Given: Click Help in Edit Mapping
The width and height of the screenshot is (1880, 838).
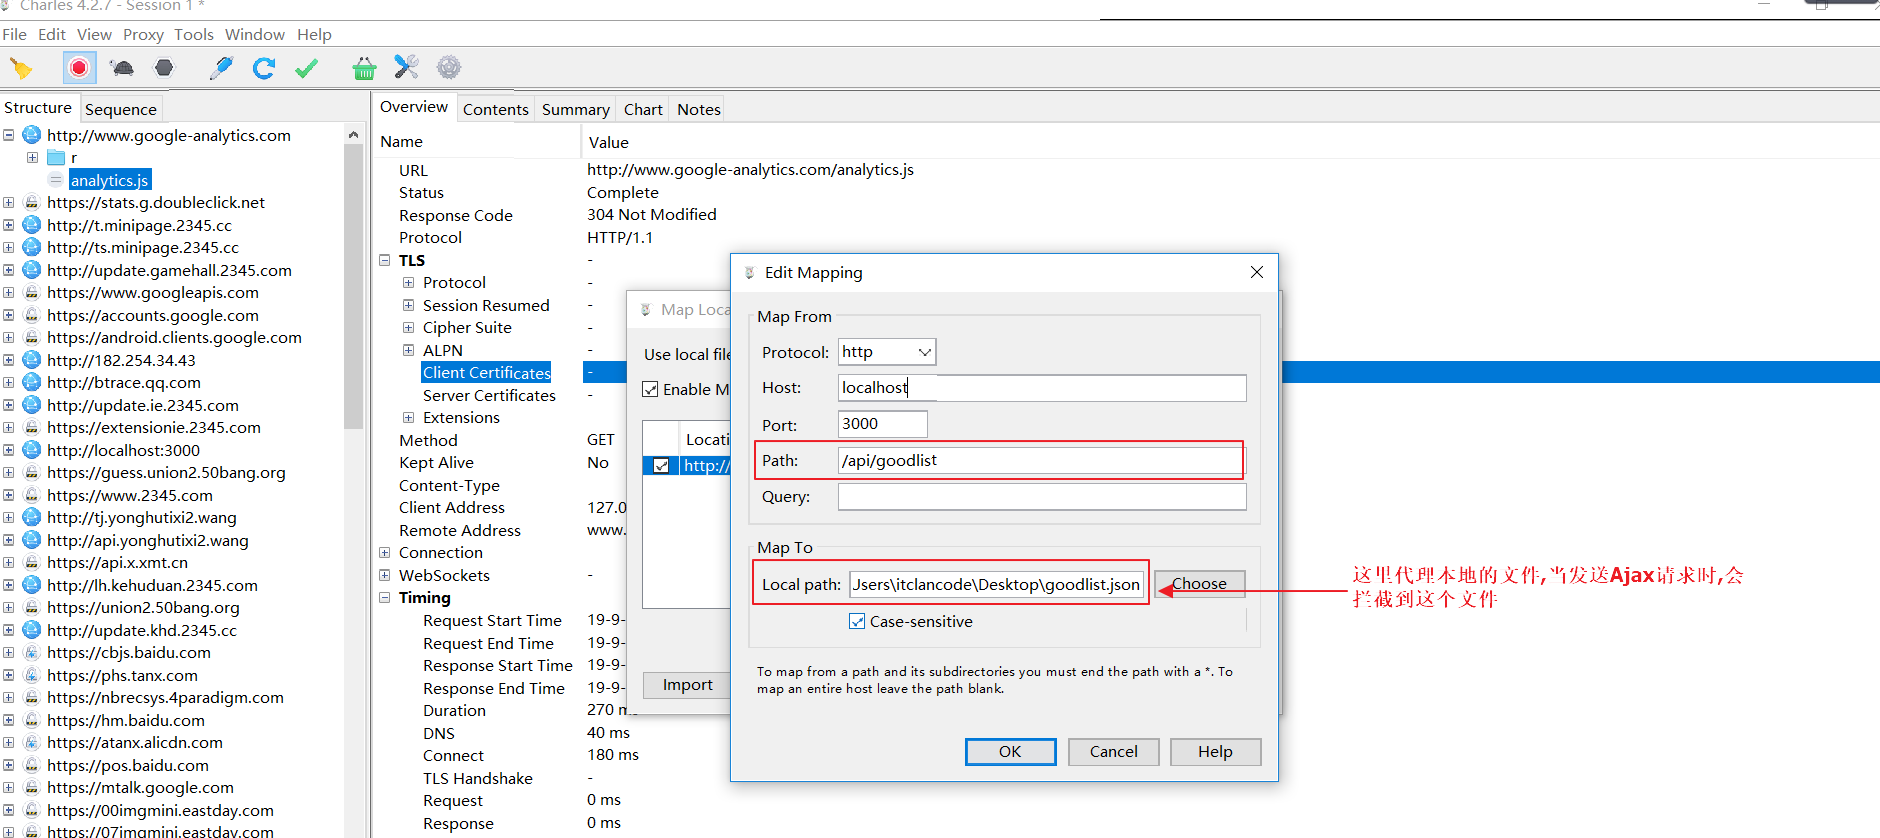Looking at the screenshot, I should click(1215, 751).
